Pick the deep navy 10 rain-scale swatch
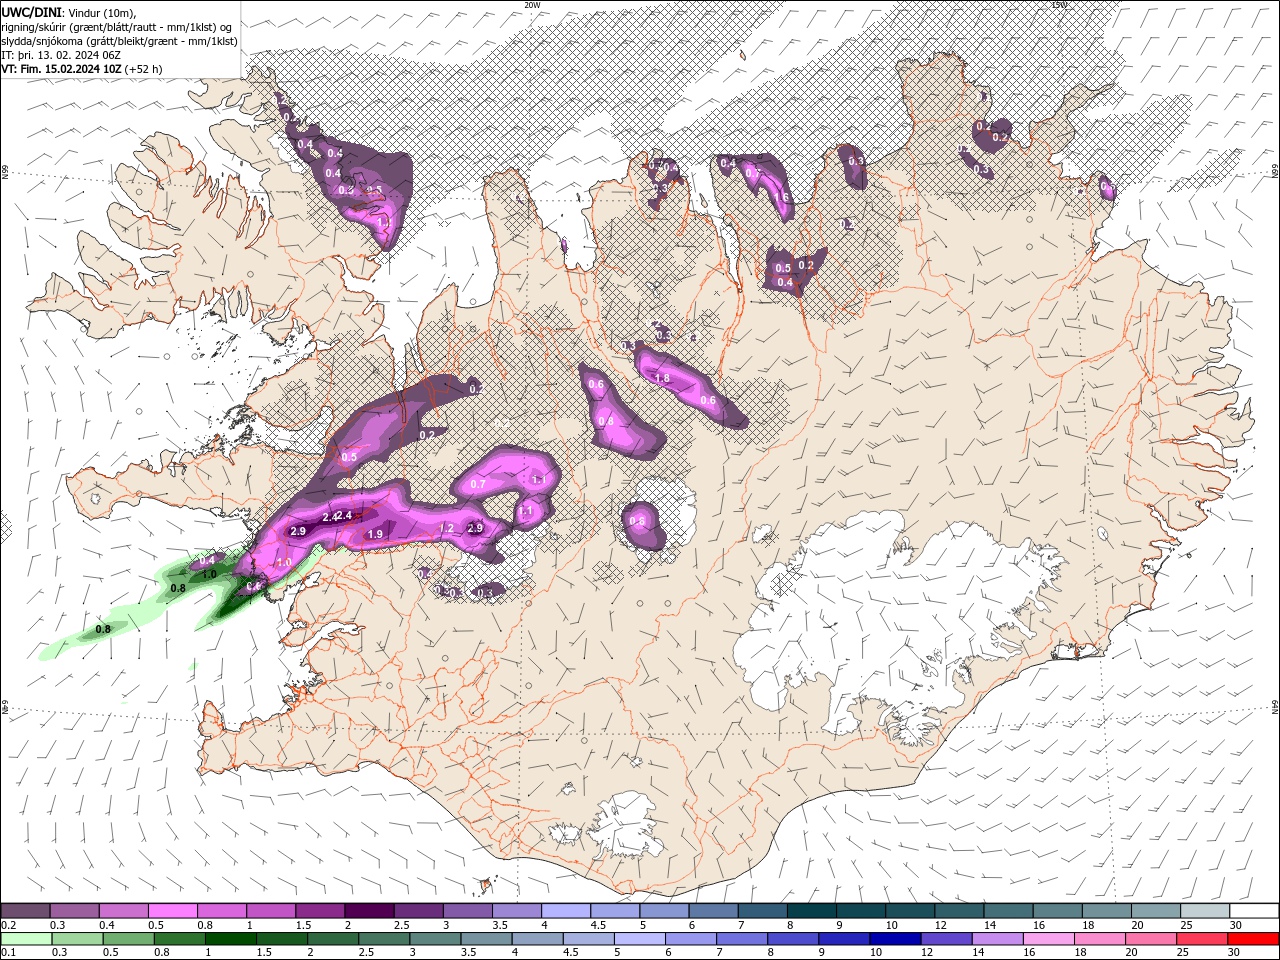 coord(895,939)
